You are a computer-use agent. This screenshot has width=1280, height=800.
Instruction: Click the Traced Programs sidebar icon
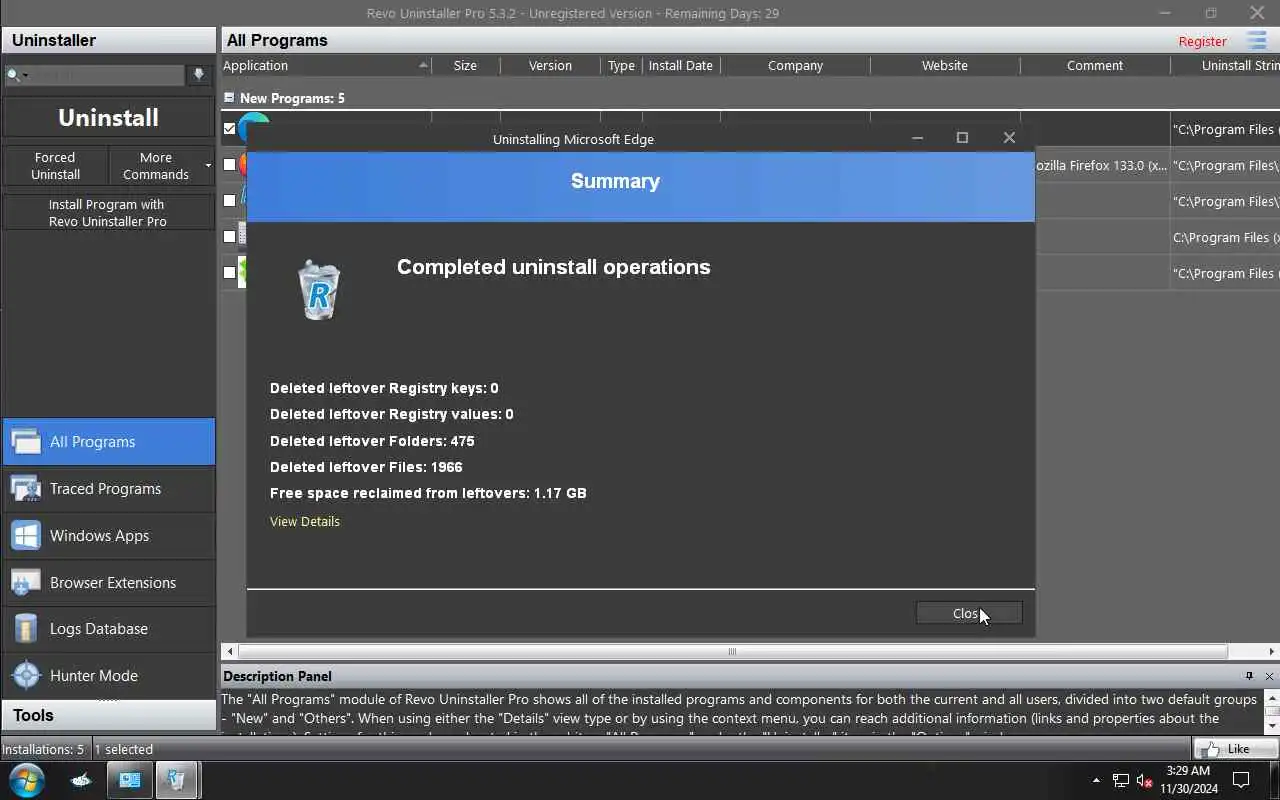[x=26, y=488]
